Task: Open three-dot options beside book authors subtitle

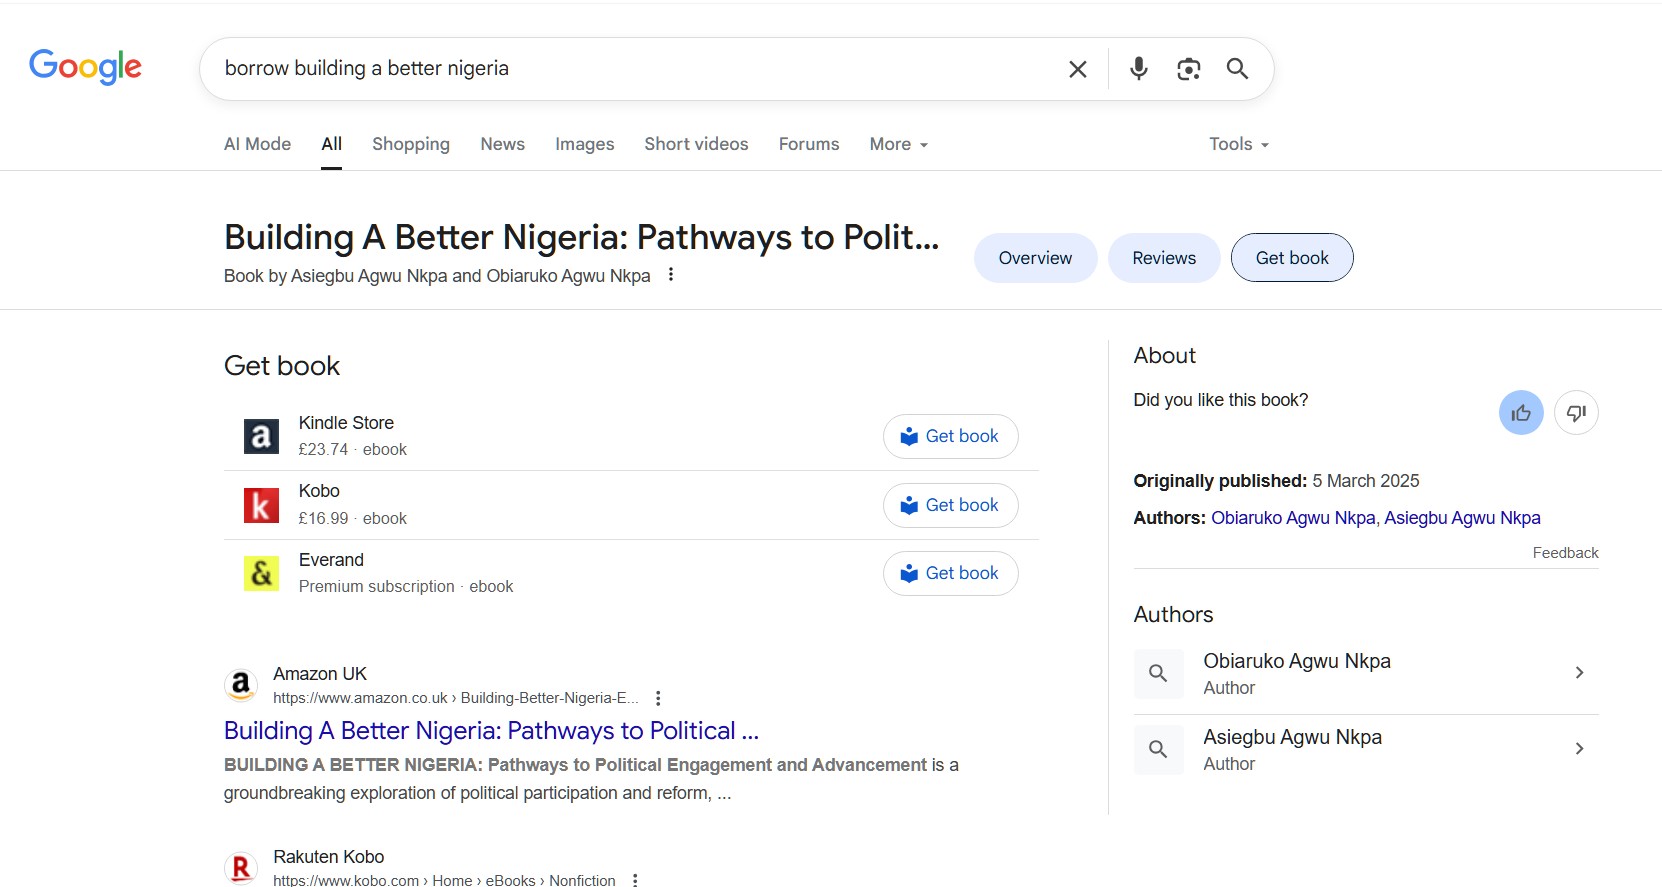Action: tap(671, 275)
